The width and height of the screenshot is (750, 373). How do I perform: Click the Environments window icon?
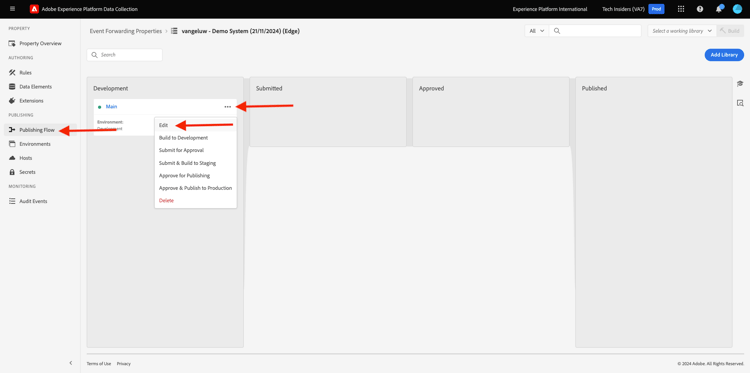pyautogui.click(x=12, y=144)
